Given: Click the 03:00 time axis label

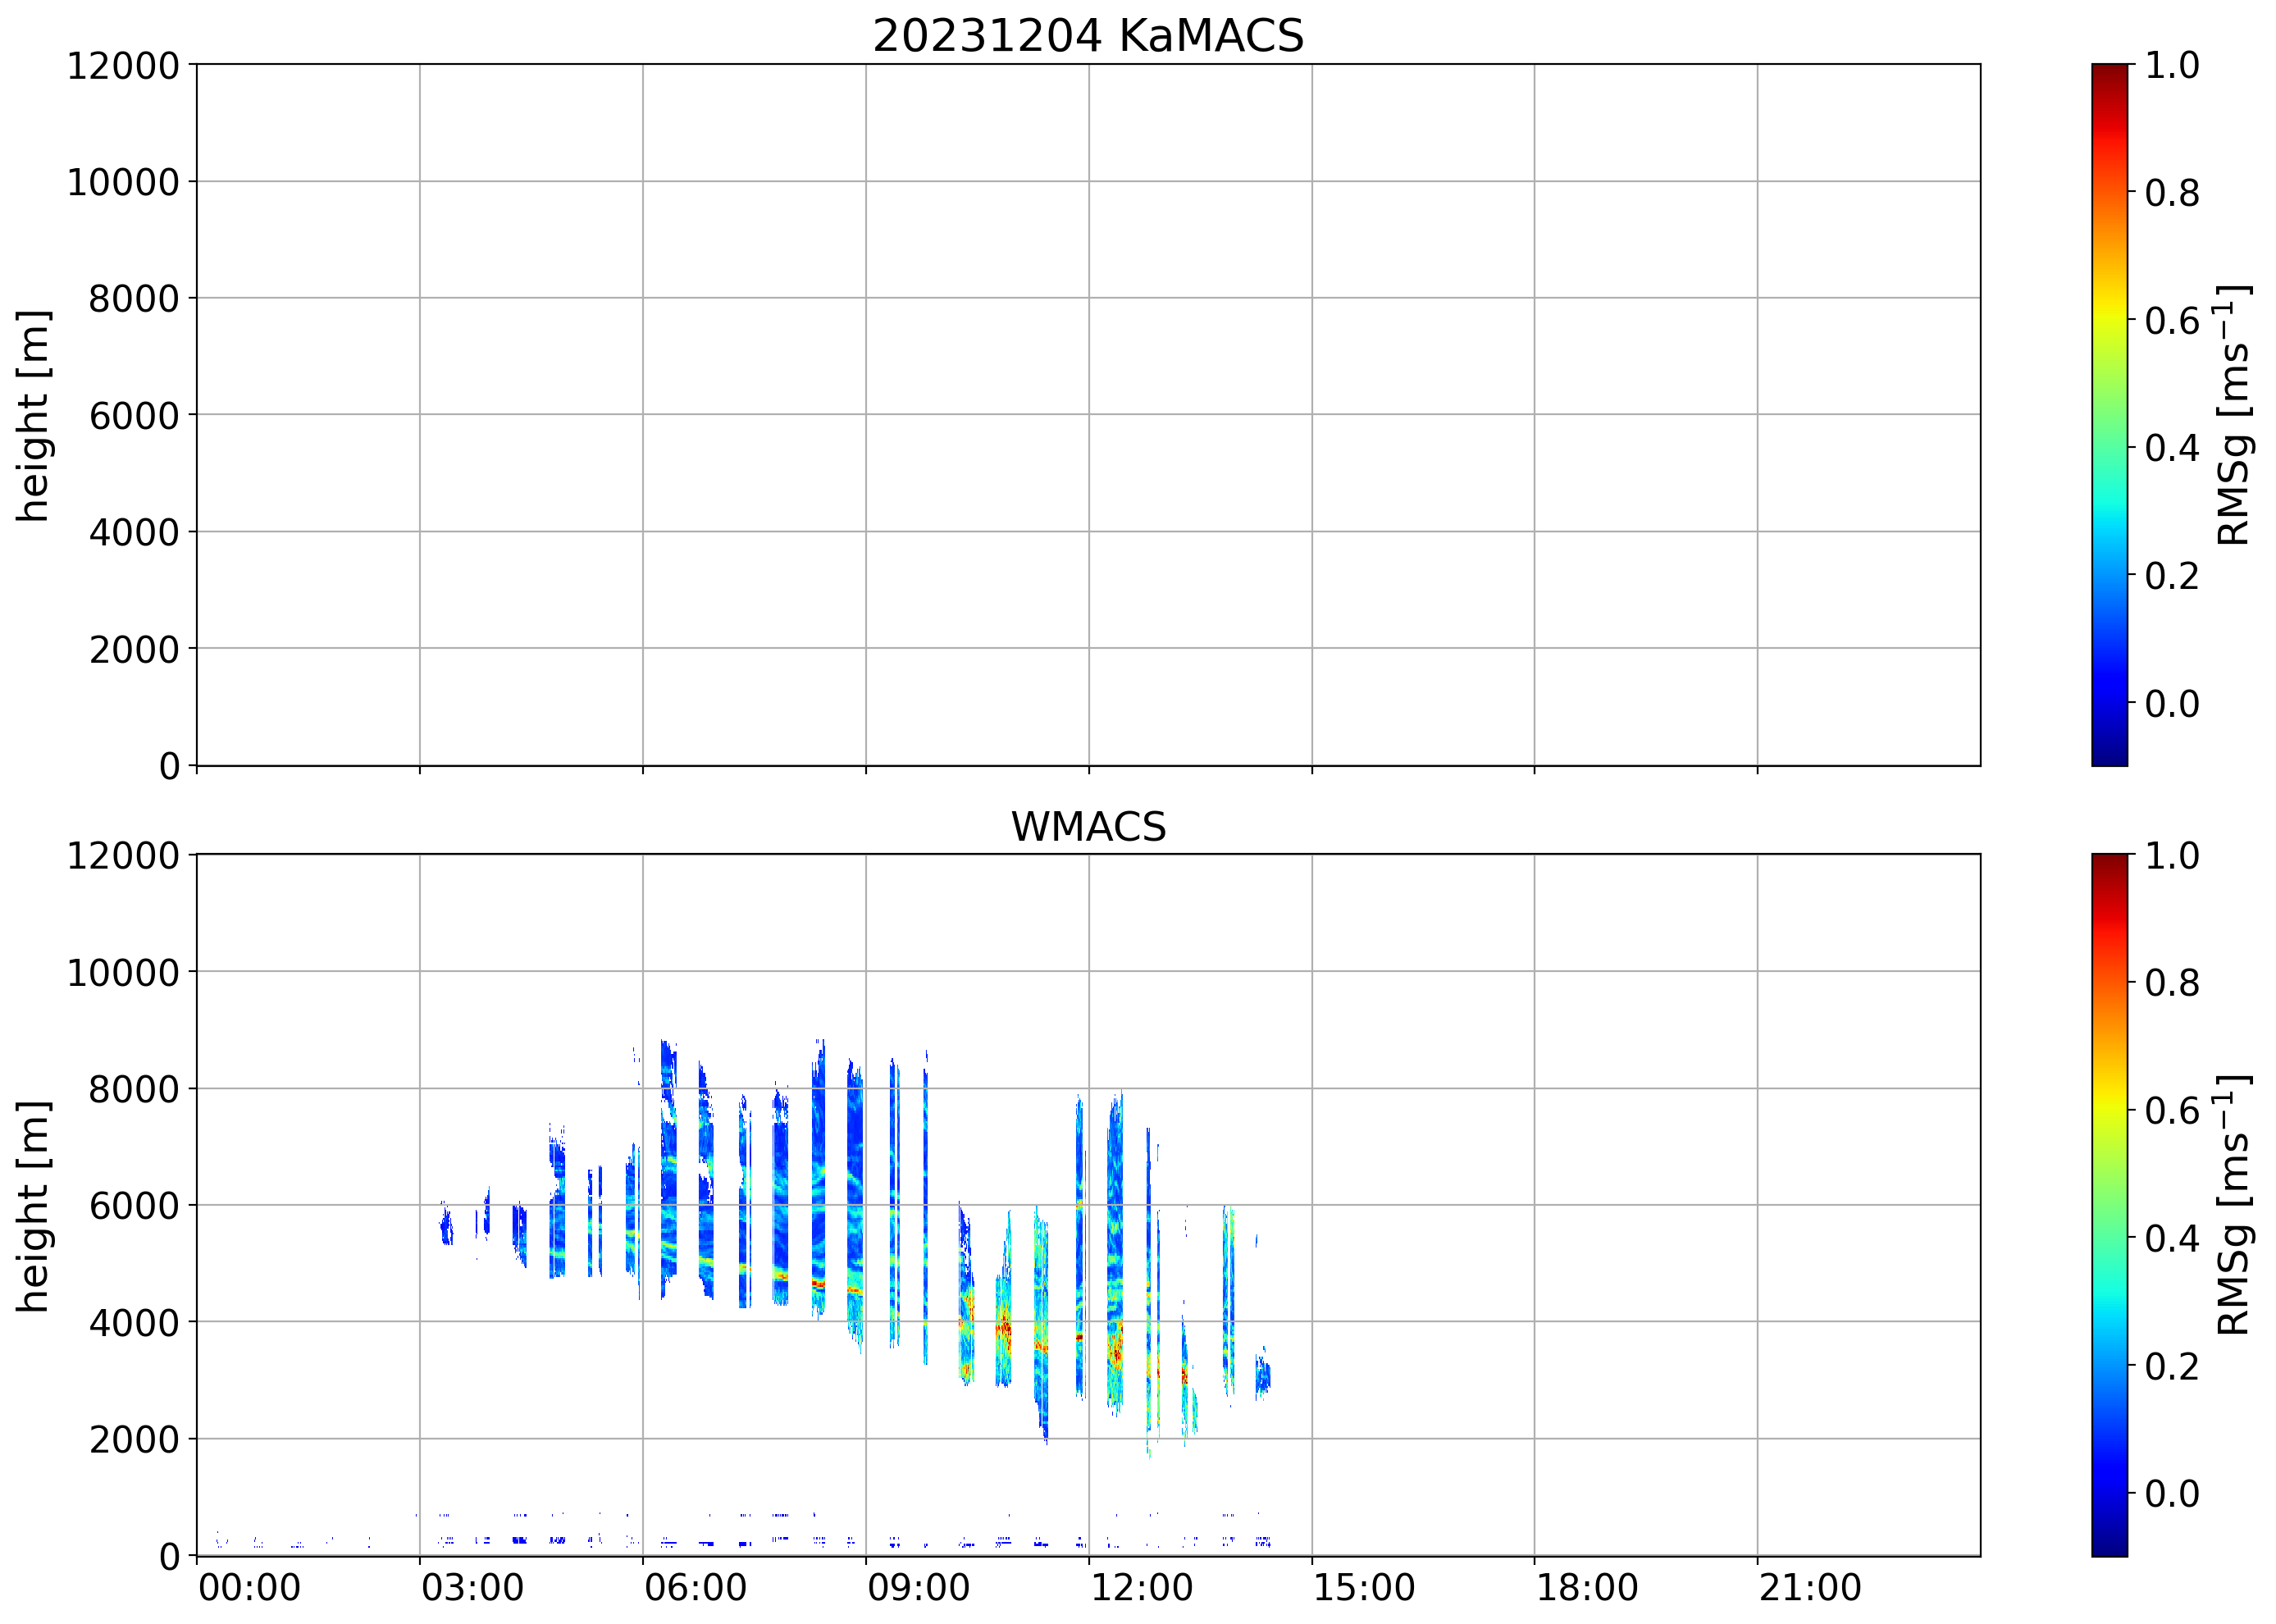Looking at the screenshot, I should (472, 1588).
